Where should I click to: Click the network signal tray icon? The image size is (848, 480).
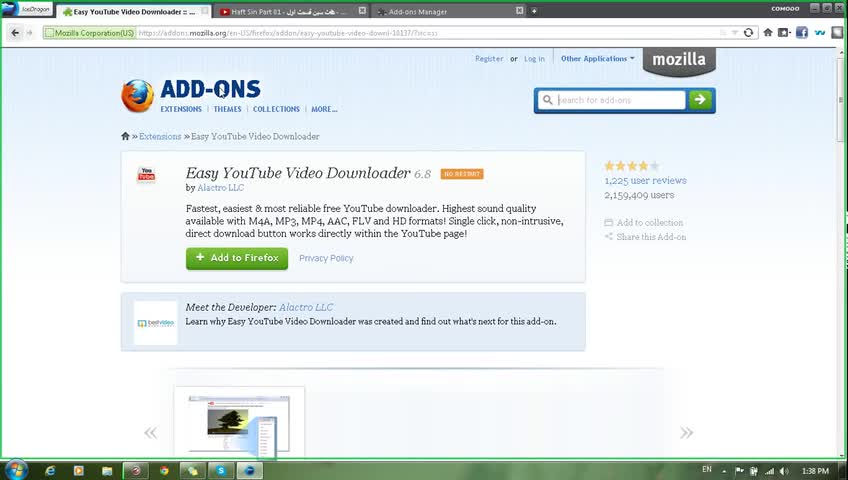[x=769, y=471]
